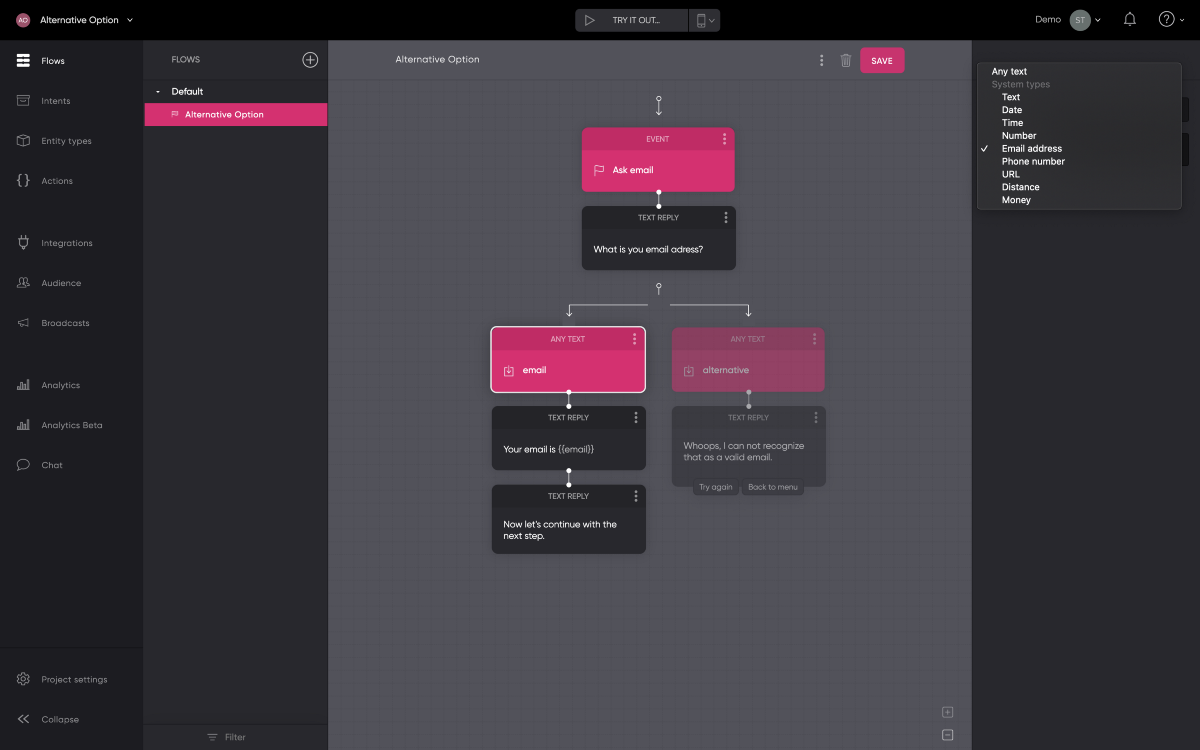Open options for 'Now let's continue' reply
Screen dimensions: 1200x750
coord(636,496)
